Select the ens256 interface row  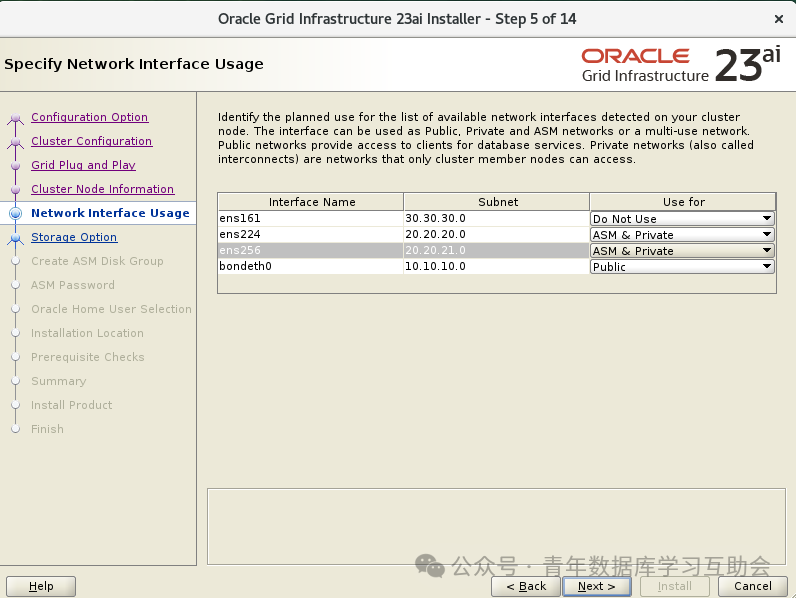[311, 250]
